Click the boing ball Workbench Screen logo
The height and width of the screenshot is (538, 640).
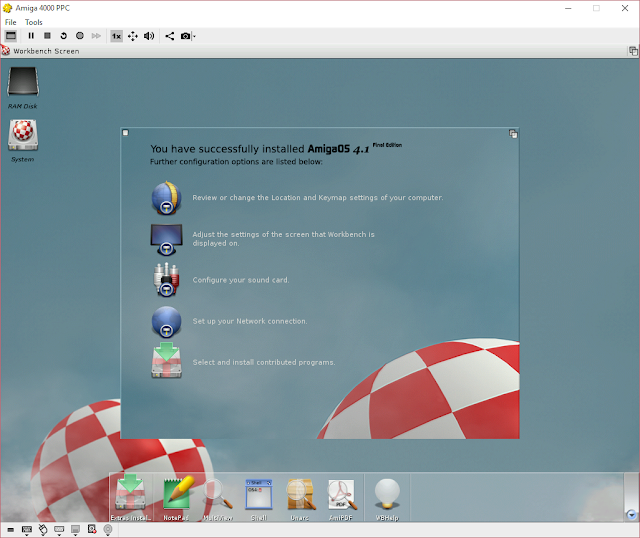tap(5, 50)
